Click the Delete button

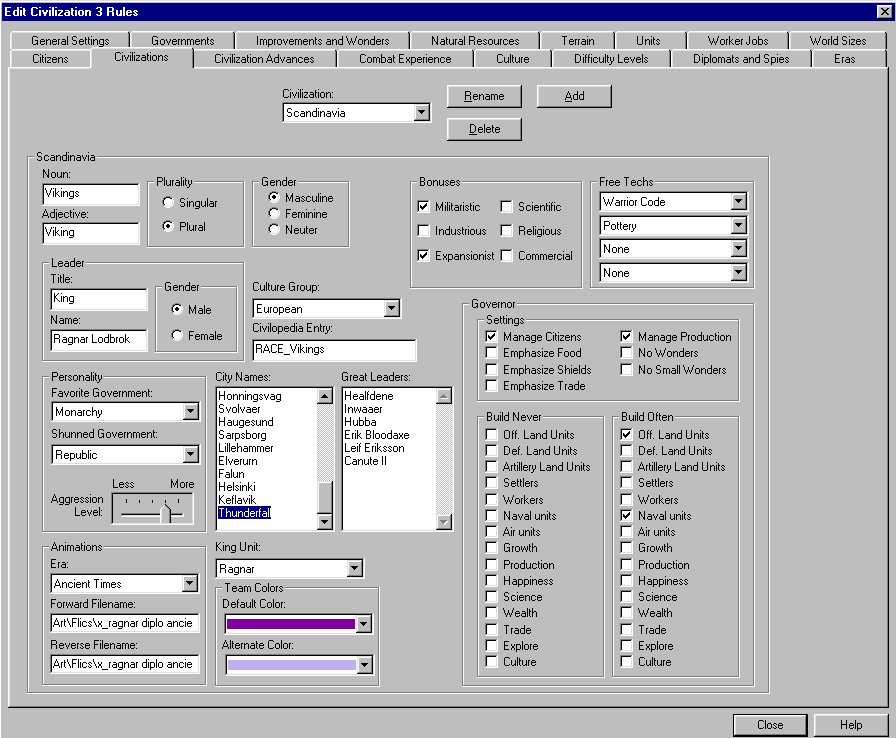[x=484, y=129]
